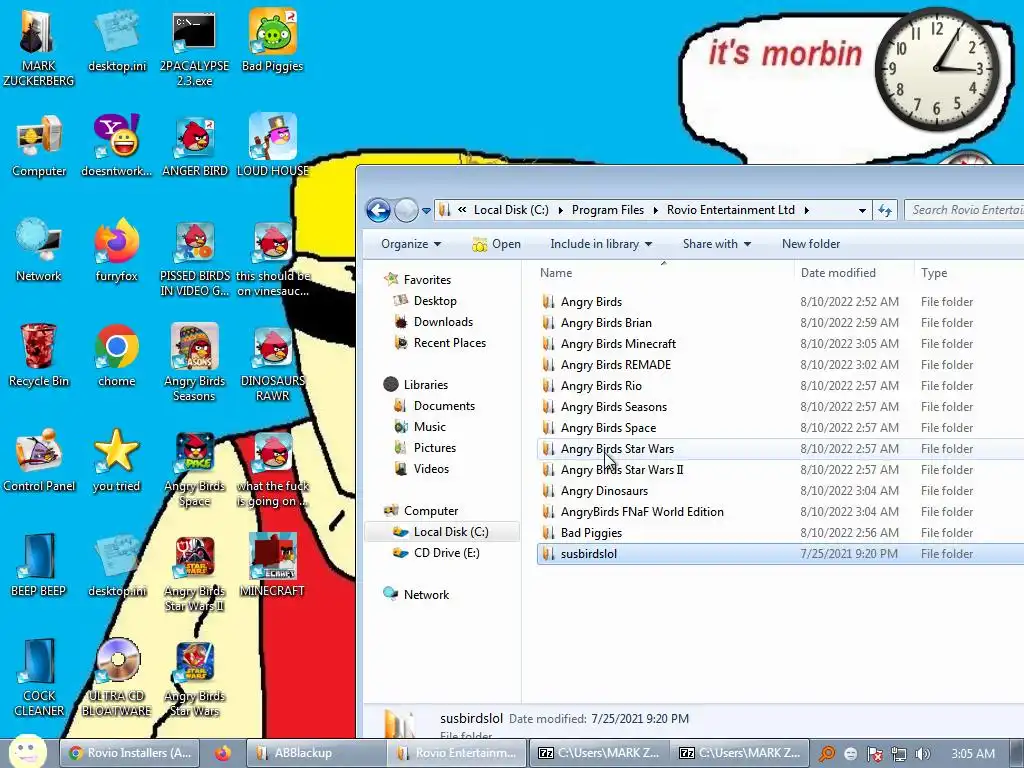Select the chome Chrome desktop icon
Screen dimensions: 1024x768
tap(116, 356)
